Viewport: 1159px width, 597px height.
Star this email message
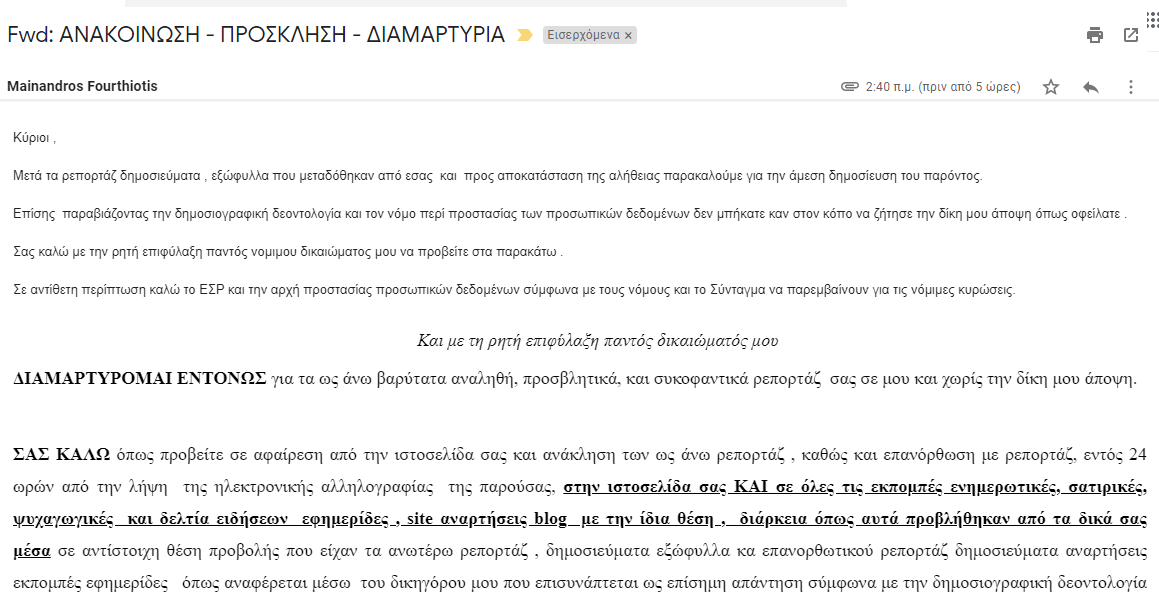(1051, 87)
